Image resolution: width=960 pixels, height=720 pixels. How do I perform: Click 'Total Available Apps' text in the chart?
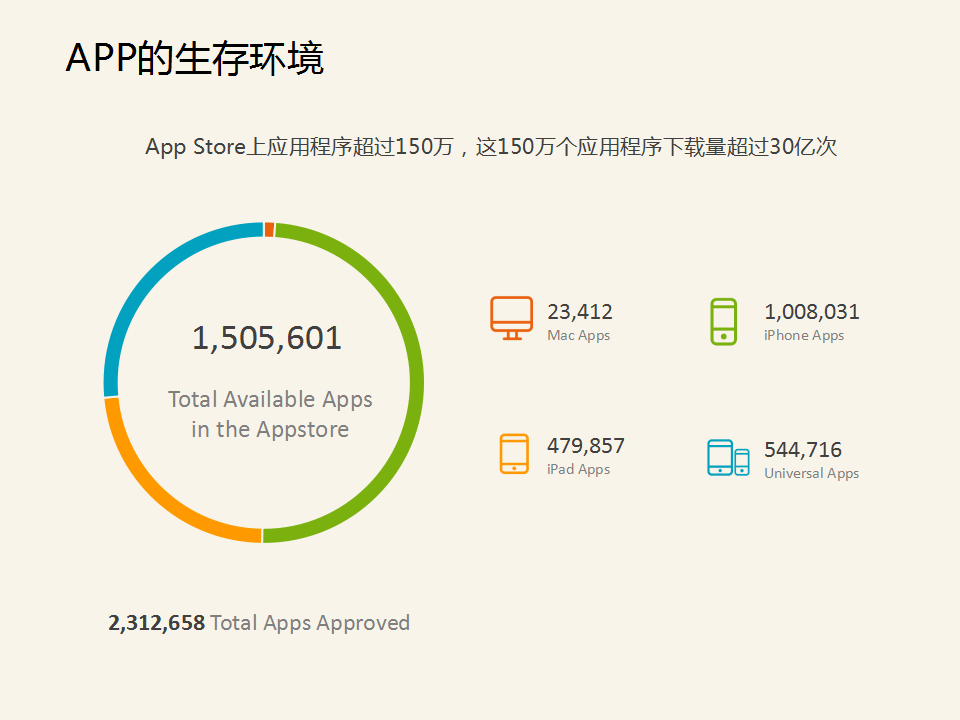[270, 399]
